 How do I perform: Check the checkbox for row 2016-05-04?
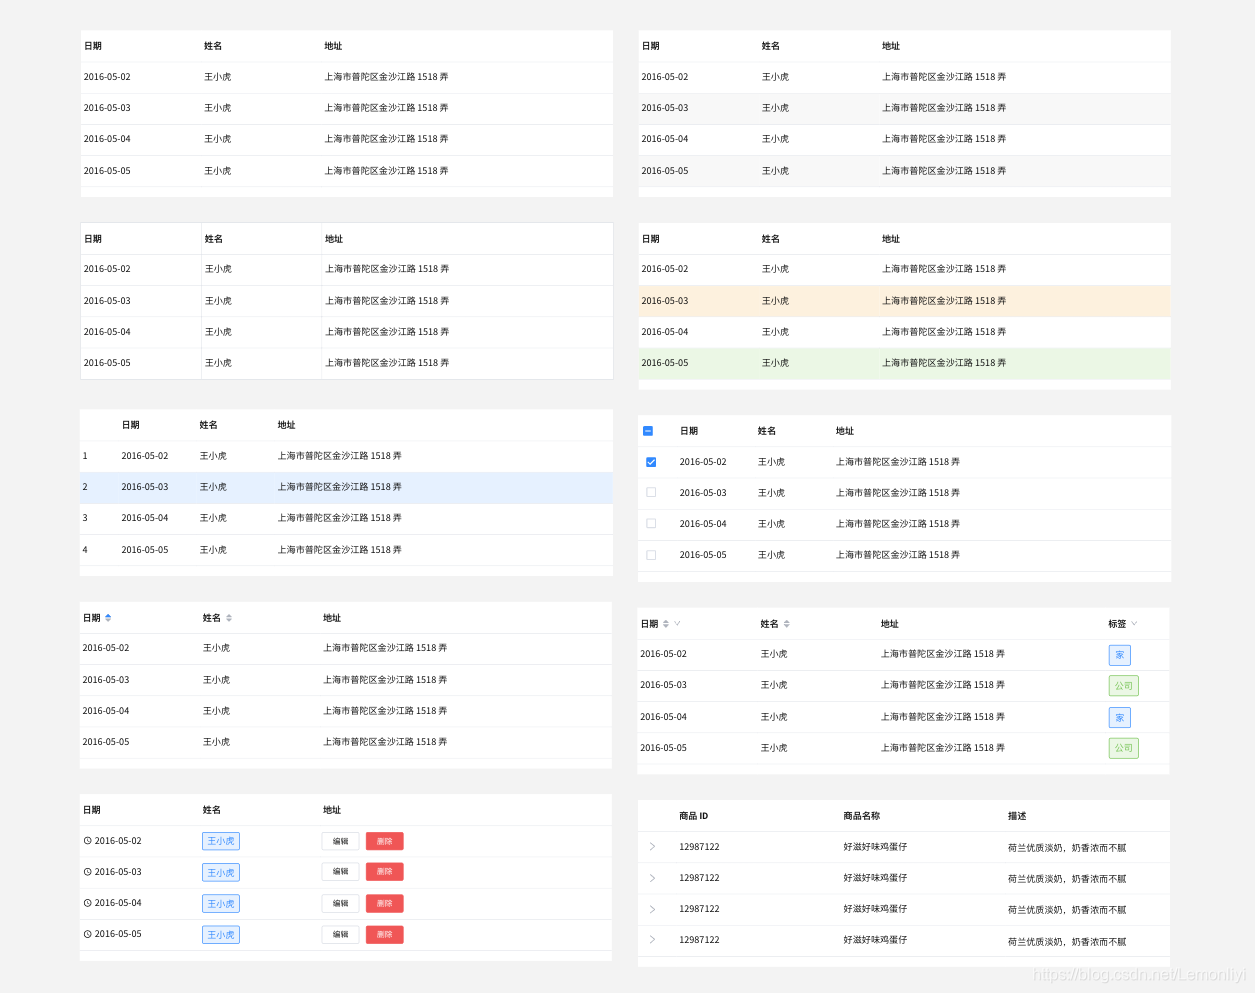coord(651,524)
